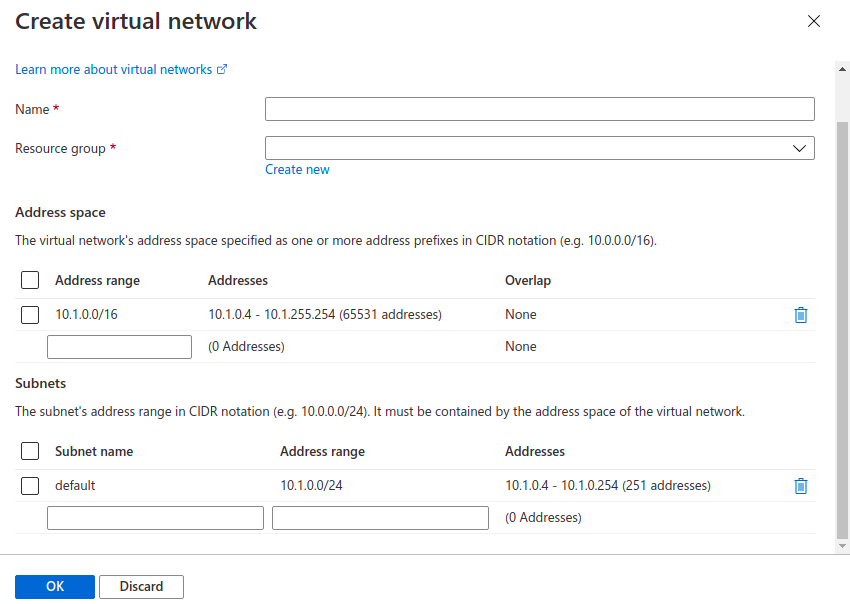Screen dimensions: 850x604
Task: Select all subnets header checkbox
Action: [x=30, y=452]
